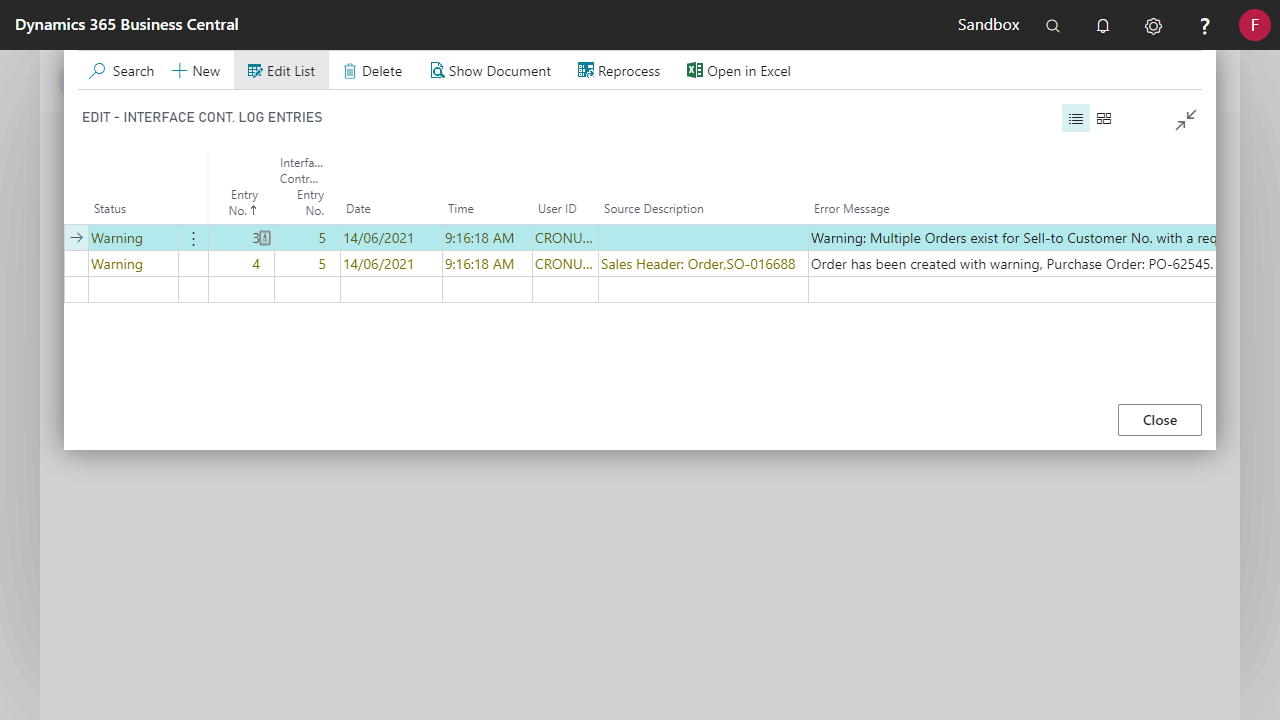This screenshot has height=720, width=1280.
Task: Open the user account avatar menu
Action: (1254, 25)
